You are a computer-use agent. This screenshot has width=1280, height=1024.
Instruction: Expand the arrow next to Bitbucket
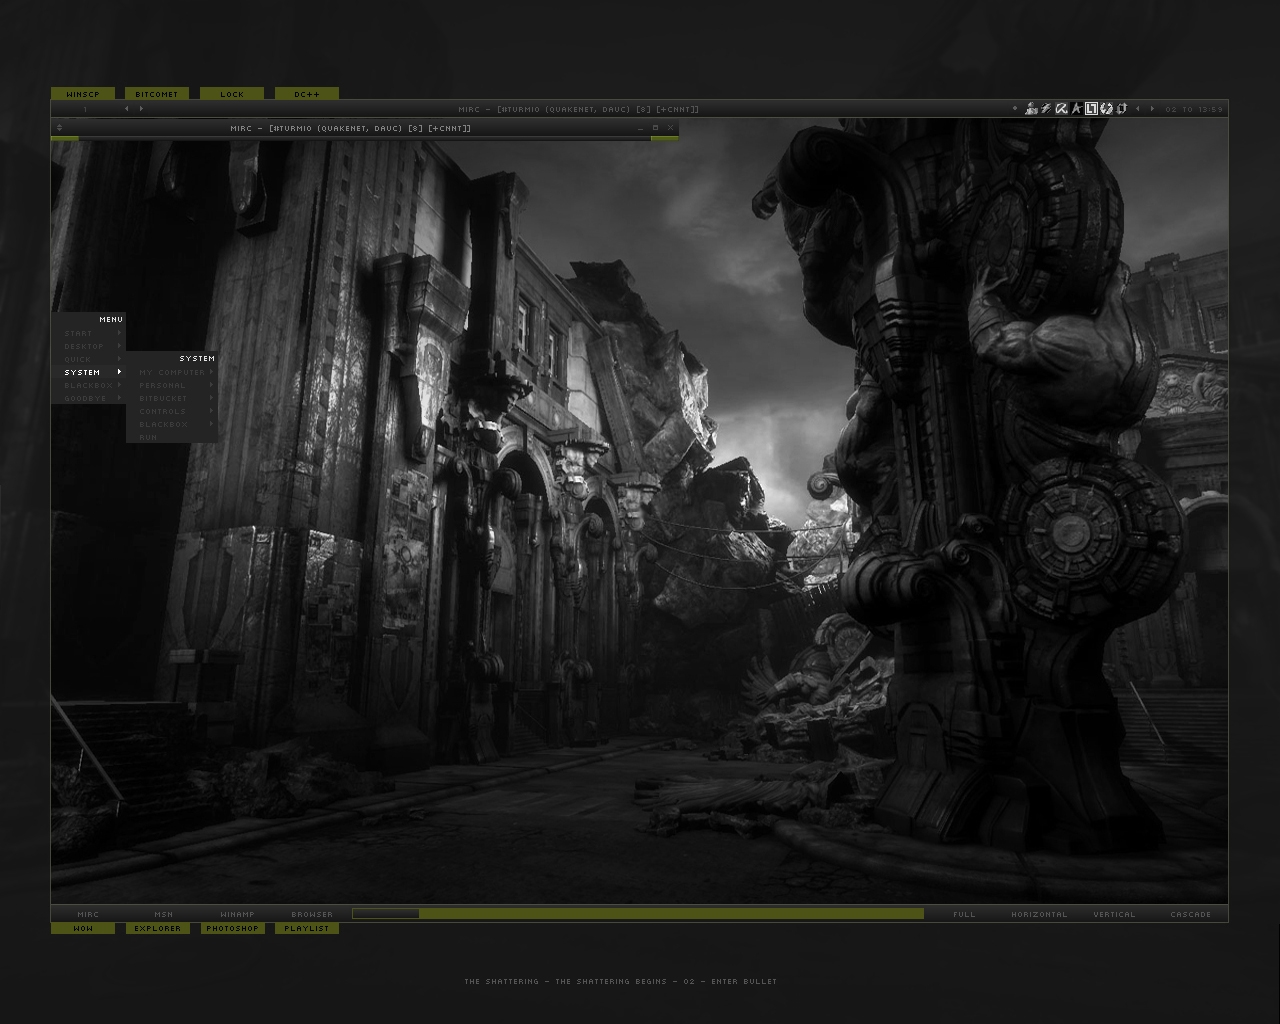pyautogui.click(x=211, y=398)
